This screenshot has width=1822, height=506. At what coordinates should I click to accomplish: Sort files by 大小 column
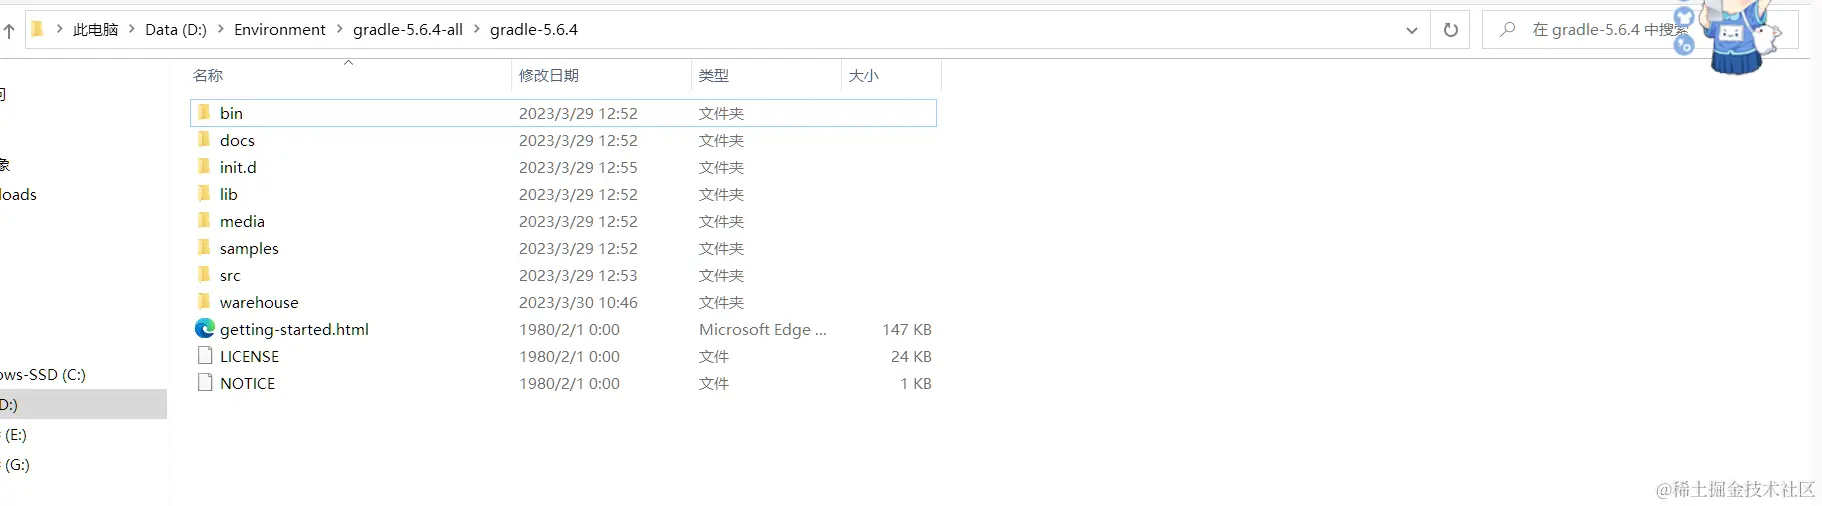[864, 76]
